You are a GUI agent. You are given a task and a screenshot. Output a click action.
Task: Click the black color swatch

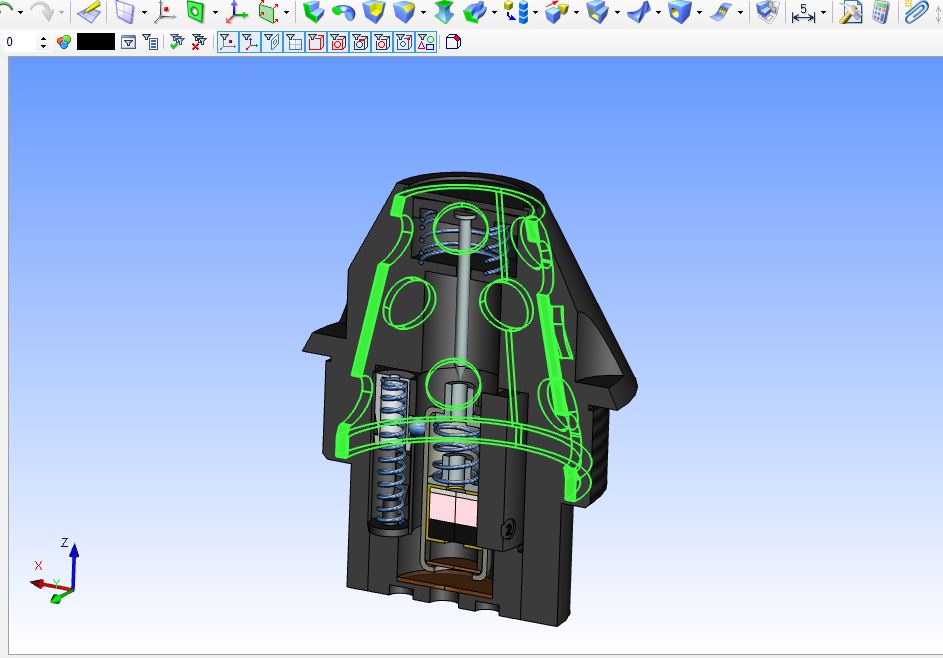(96, 42)
